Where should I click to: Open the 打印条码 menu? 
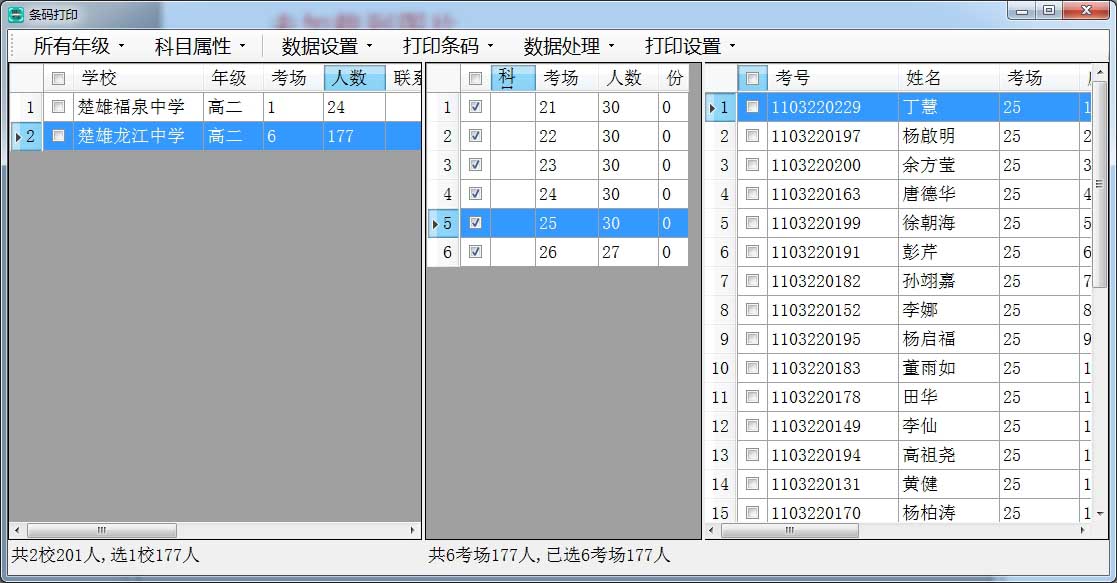coord(448,46)
